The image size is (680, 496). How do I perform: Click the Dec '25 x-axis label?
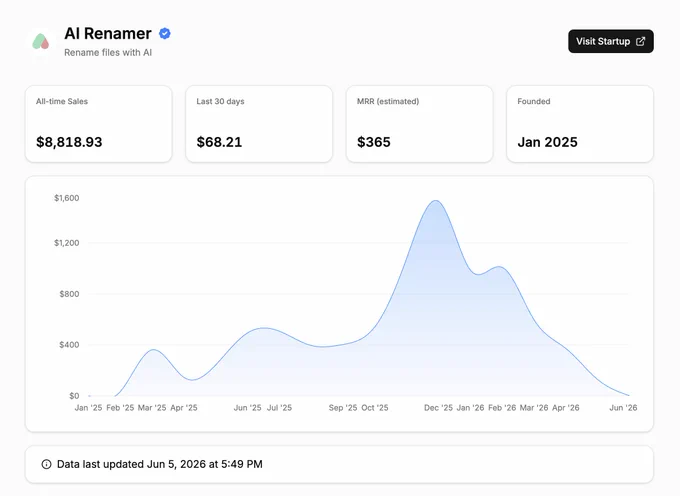(x=438, y=408)
